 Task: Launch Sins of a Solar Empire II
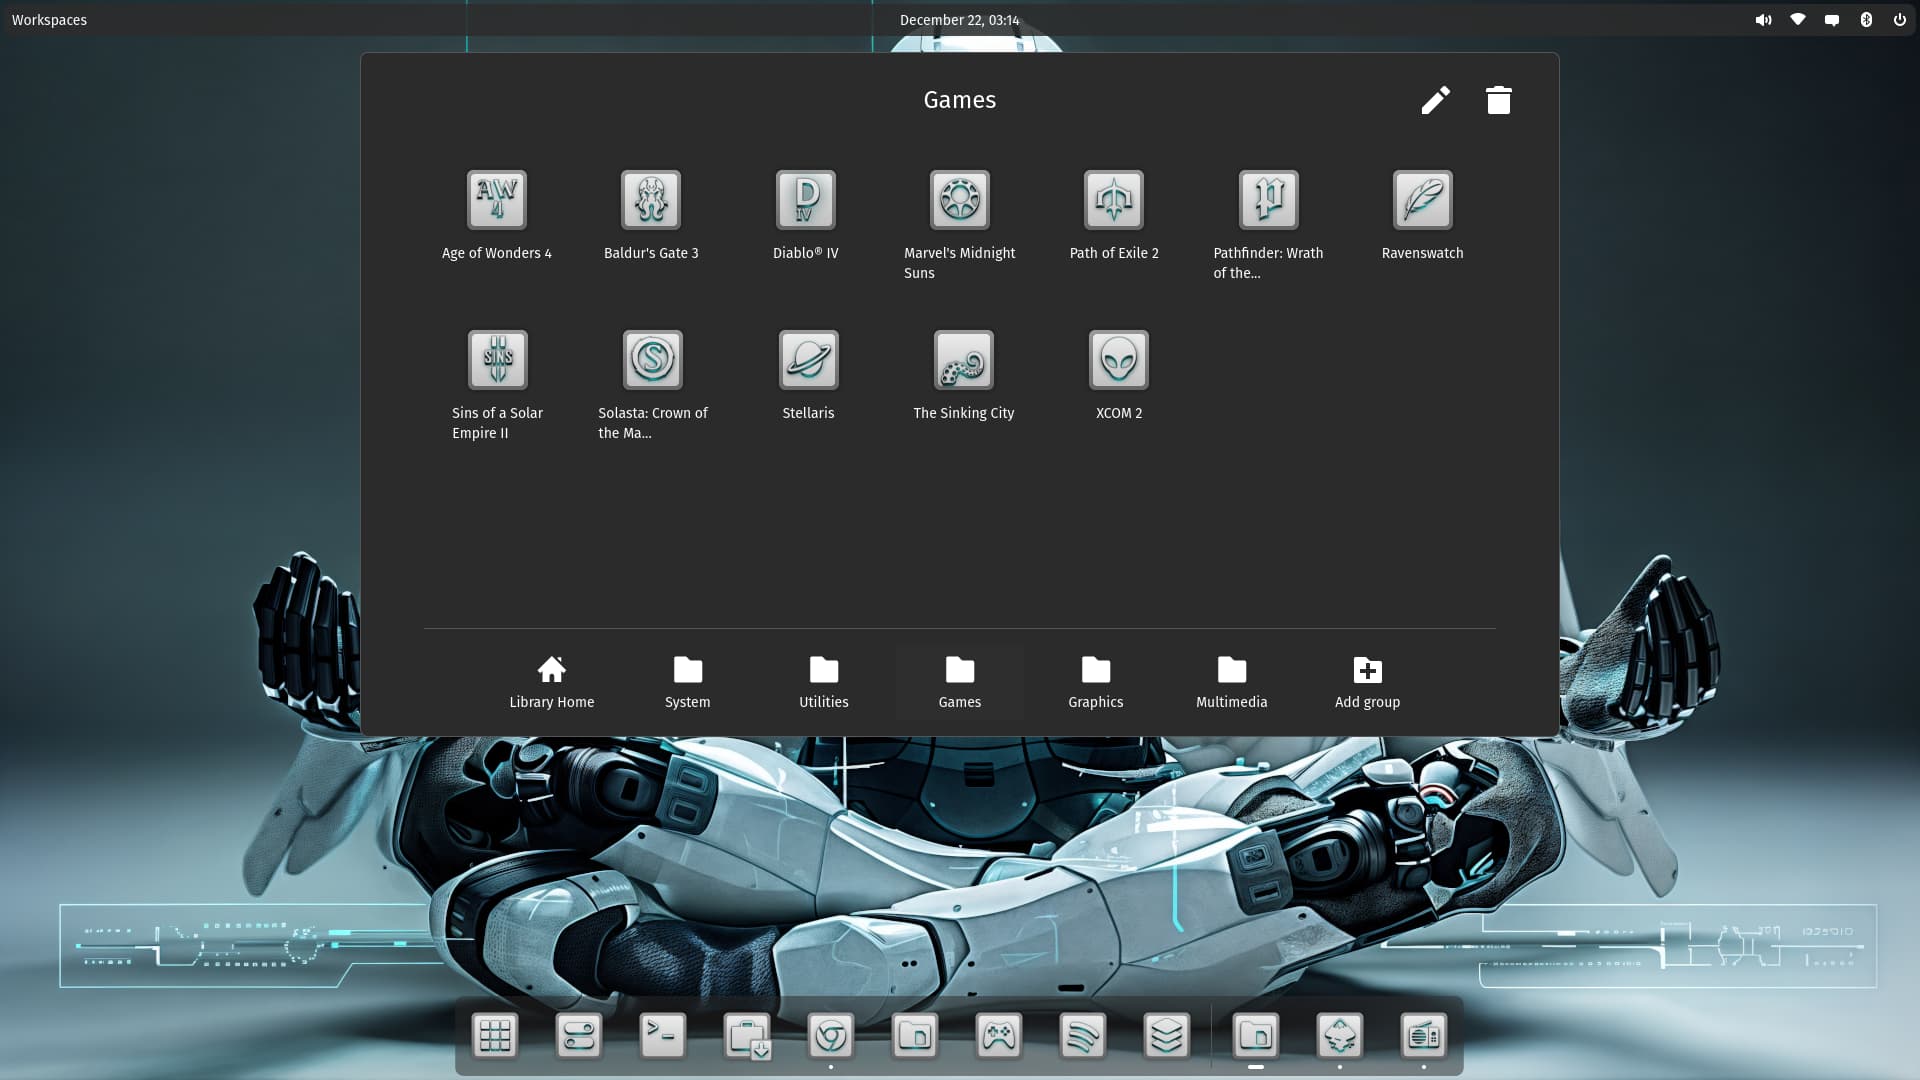point(498,360)
